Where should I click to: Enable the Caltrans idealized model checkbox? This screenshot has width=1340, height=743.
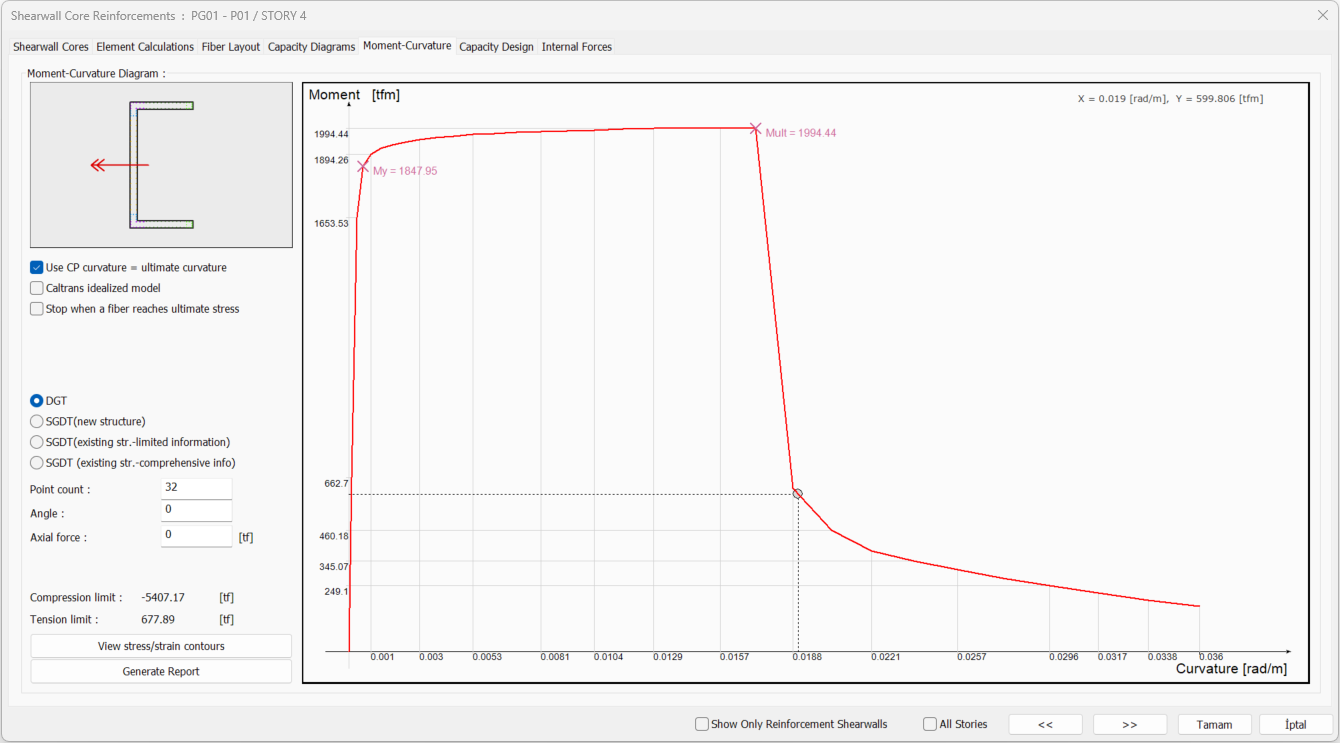37,288
